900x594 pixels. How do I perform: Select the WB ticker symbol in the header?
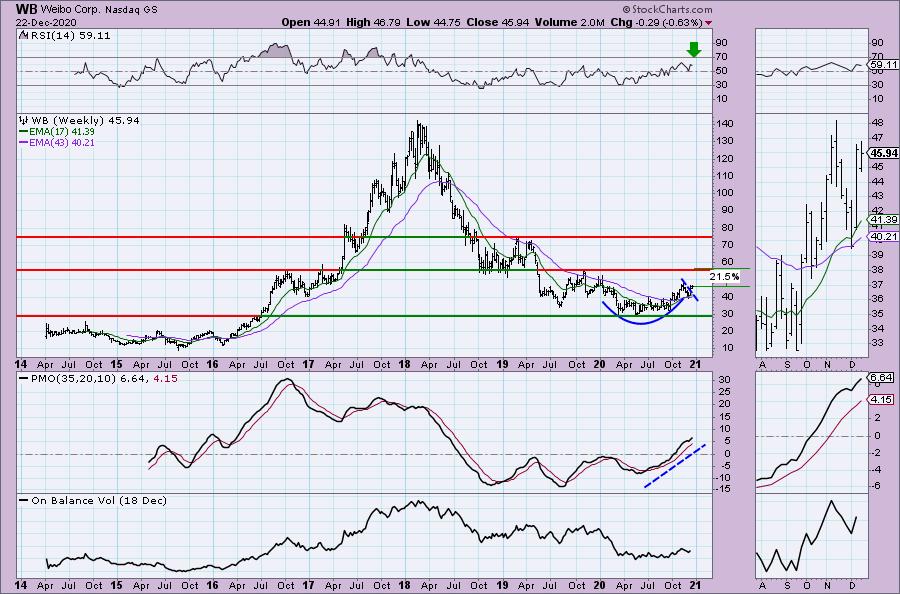pyautogui.click(x=25, y=9)
